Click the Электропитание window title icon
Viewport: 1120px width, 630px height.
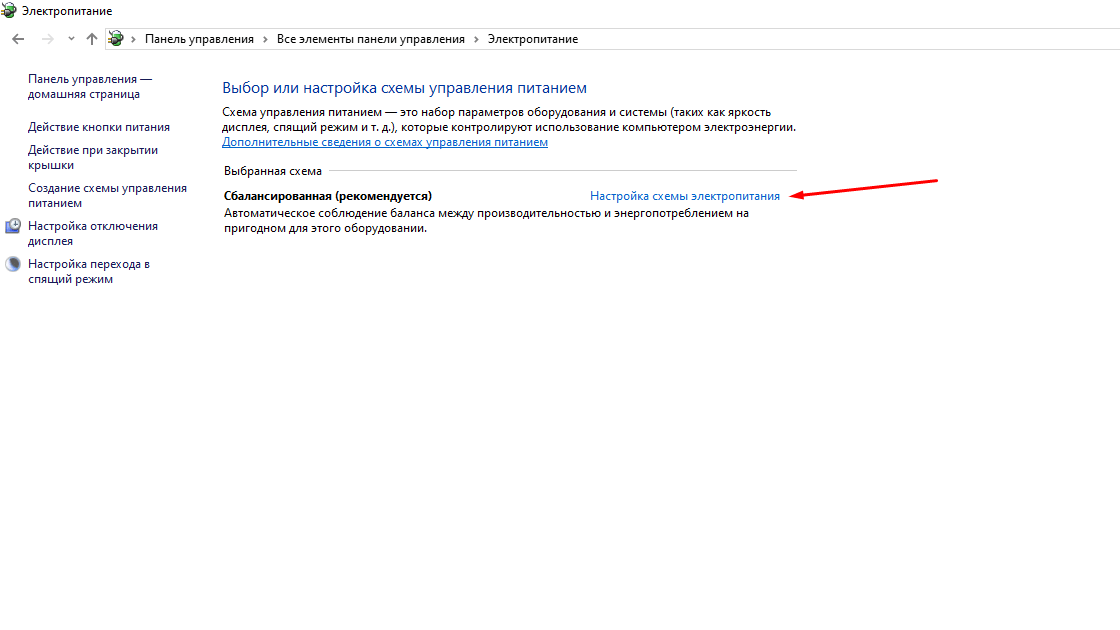click(9, 11)
